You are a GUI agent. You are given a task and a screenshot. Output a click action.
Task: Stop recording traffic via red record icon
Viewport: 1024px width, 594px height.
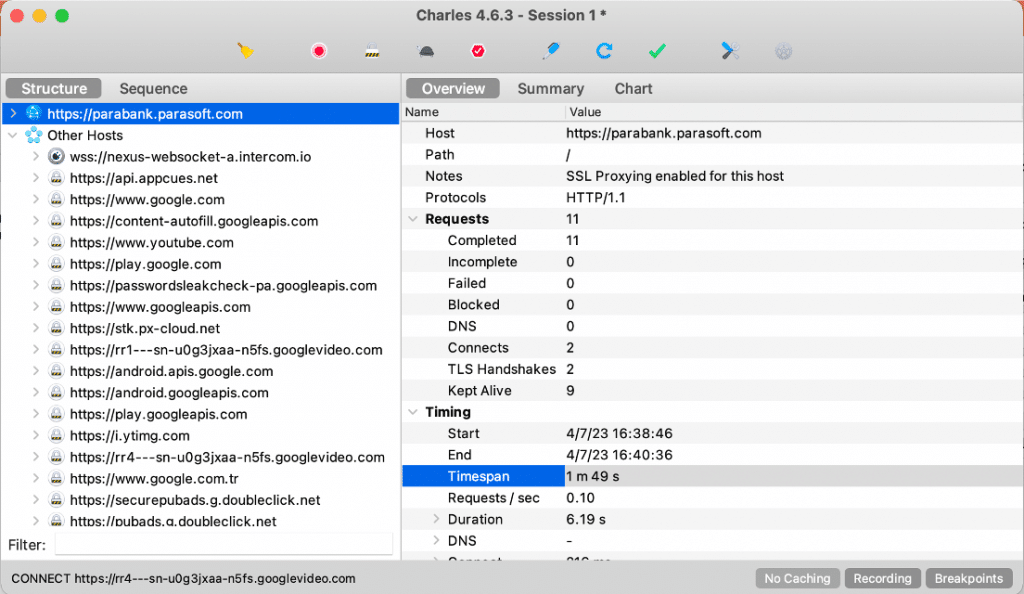(x=319, y=50)
